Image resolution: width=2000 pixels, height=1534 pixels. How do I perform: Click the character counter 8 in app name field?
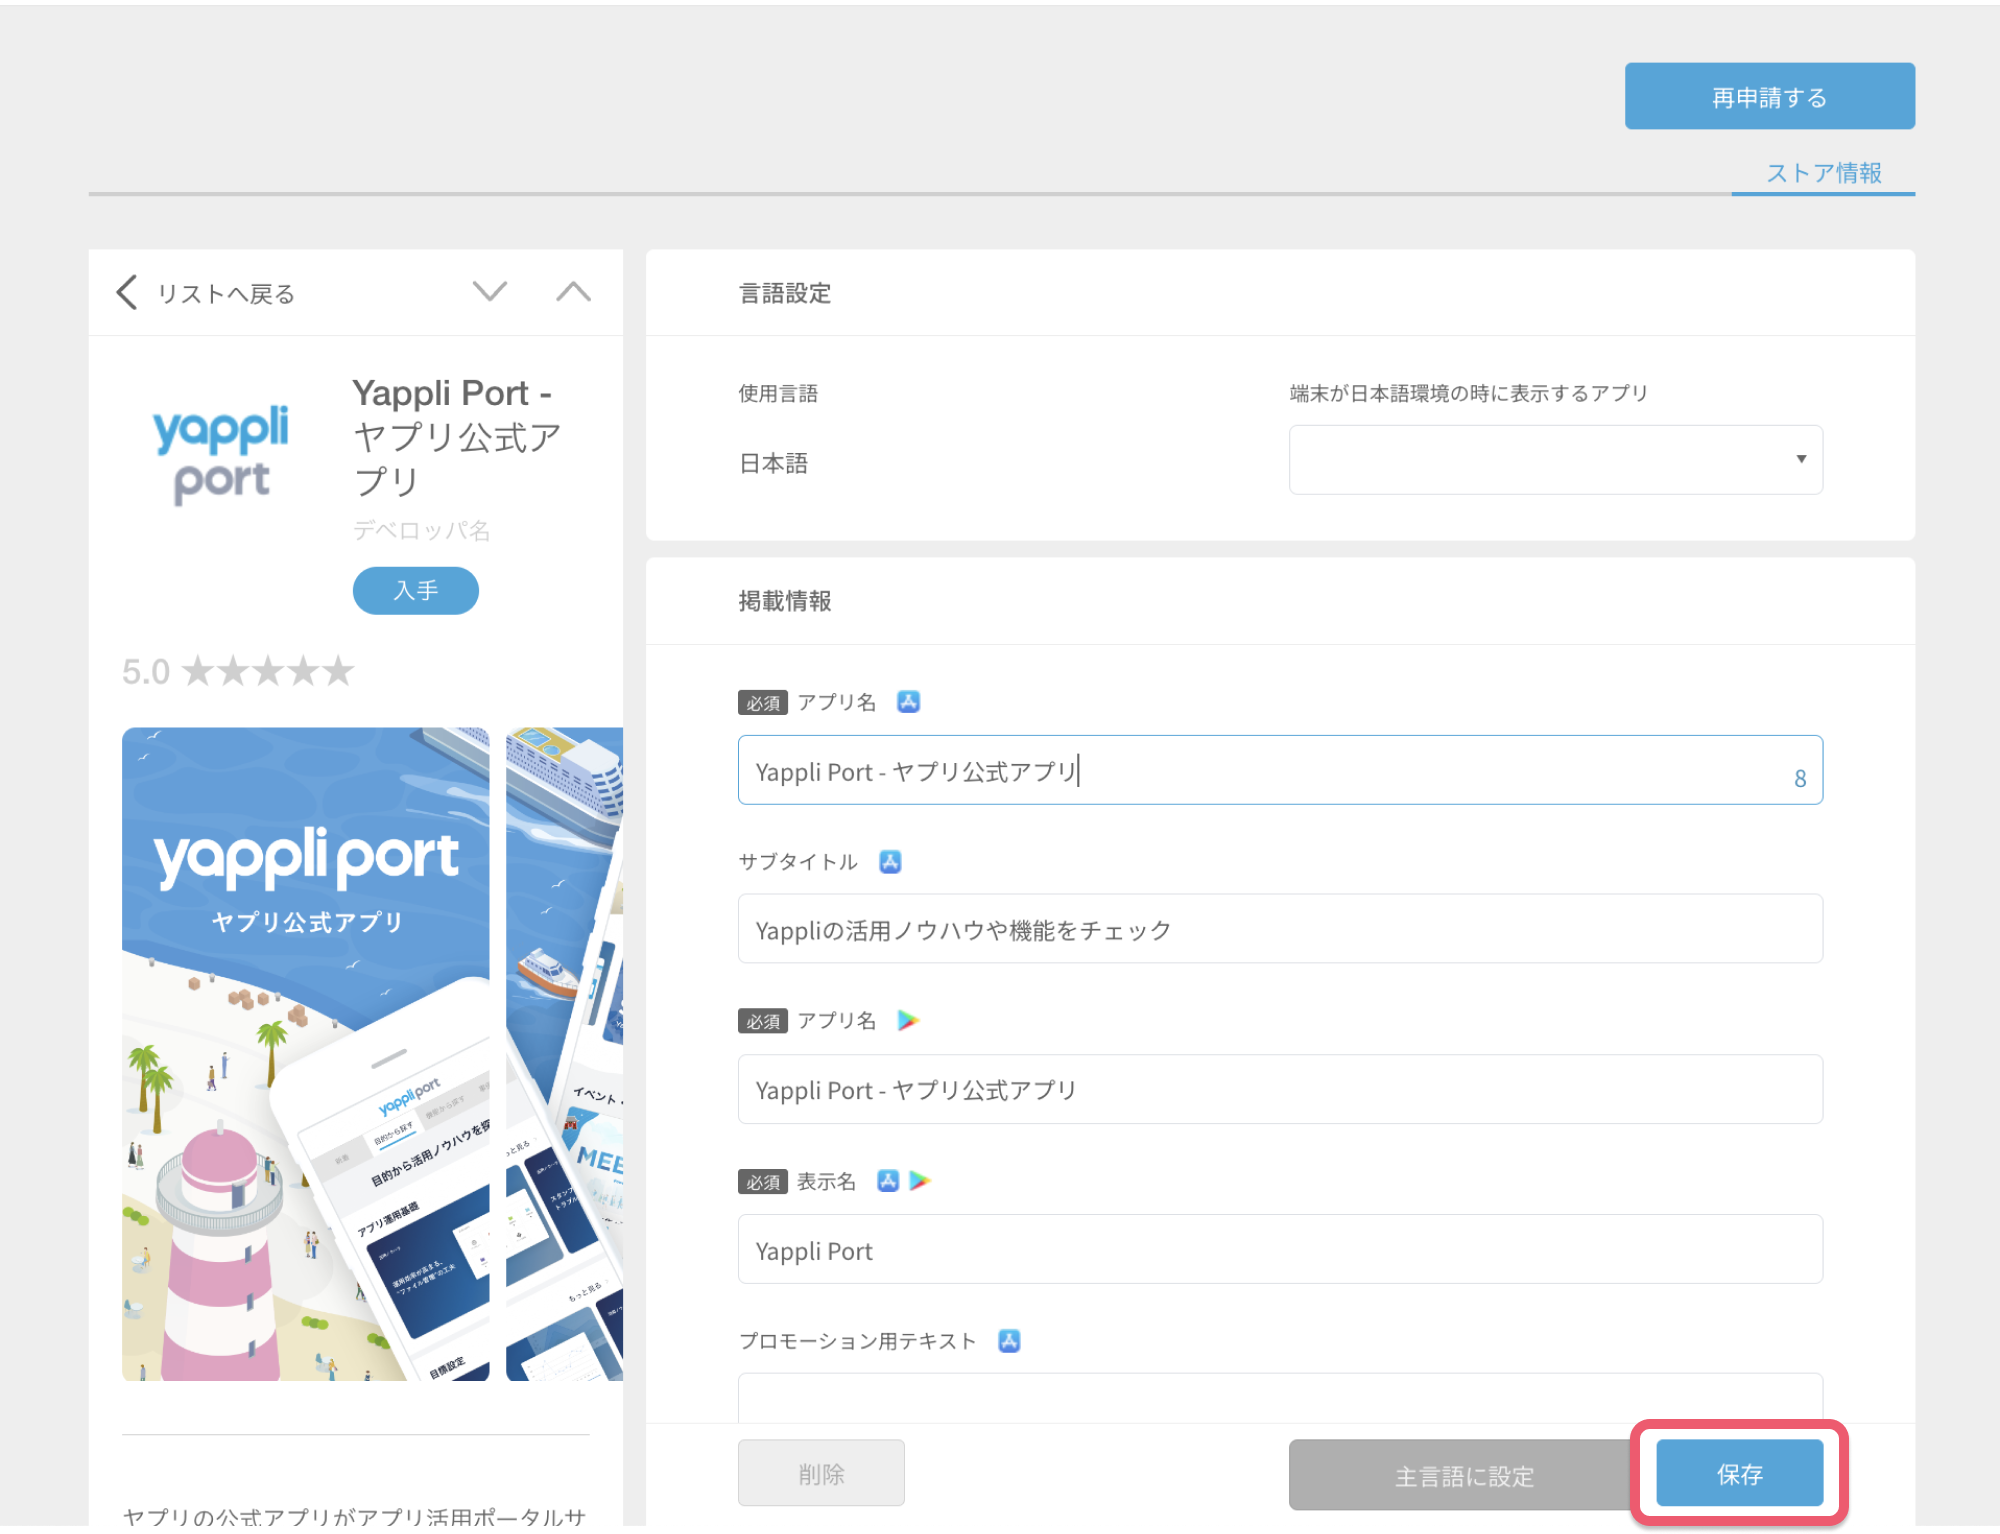pyautogui.click(x=1799, y=779)
